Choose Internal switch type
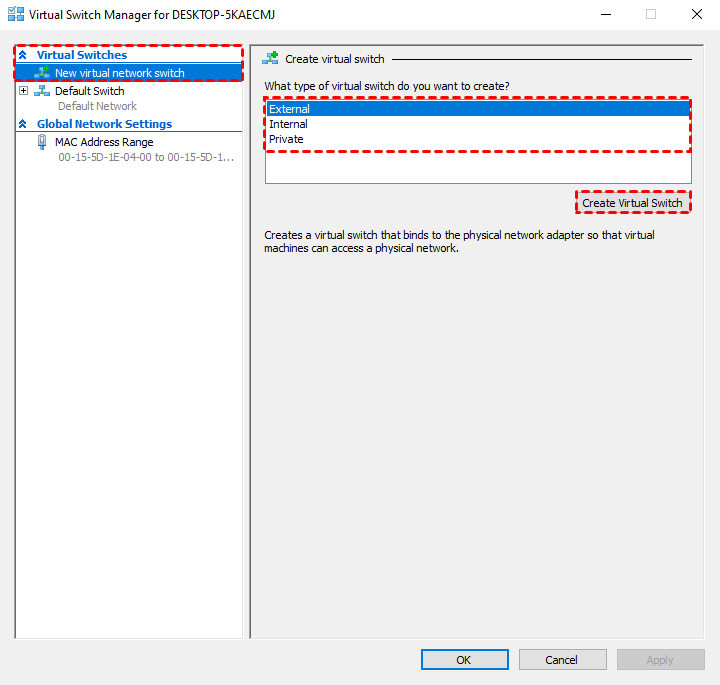The height and width of the screenshot is (685, 720). 288,124
